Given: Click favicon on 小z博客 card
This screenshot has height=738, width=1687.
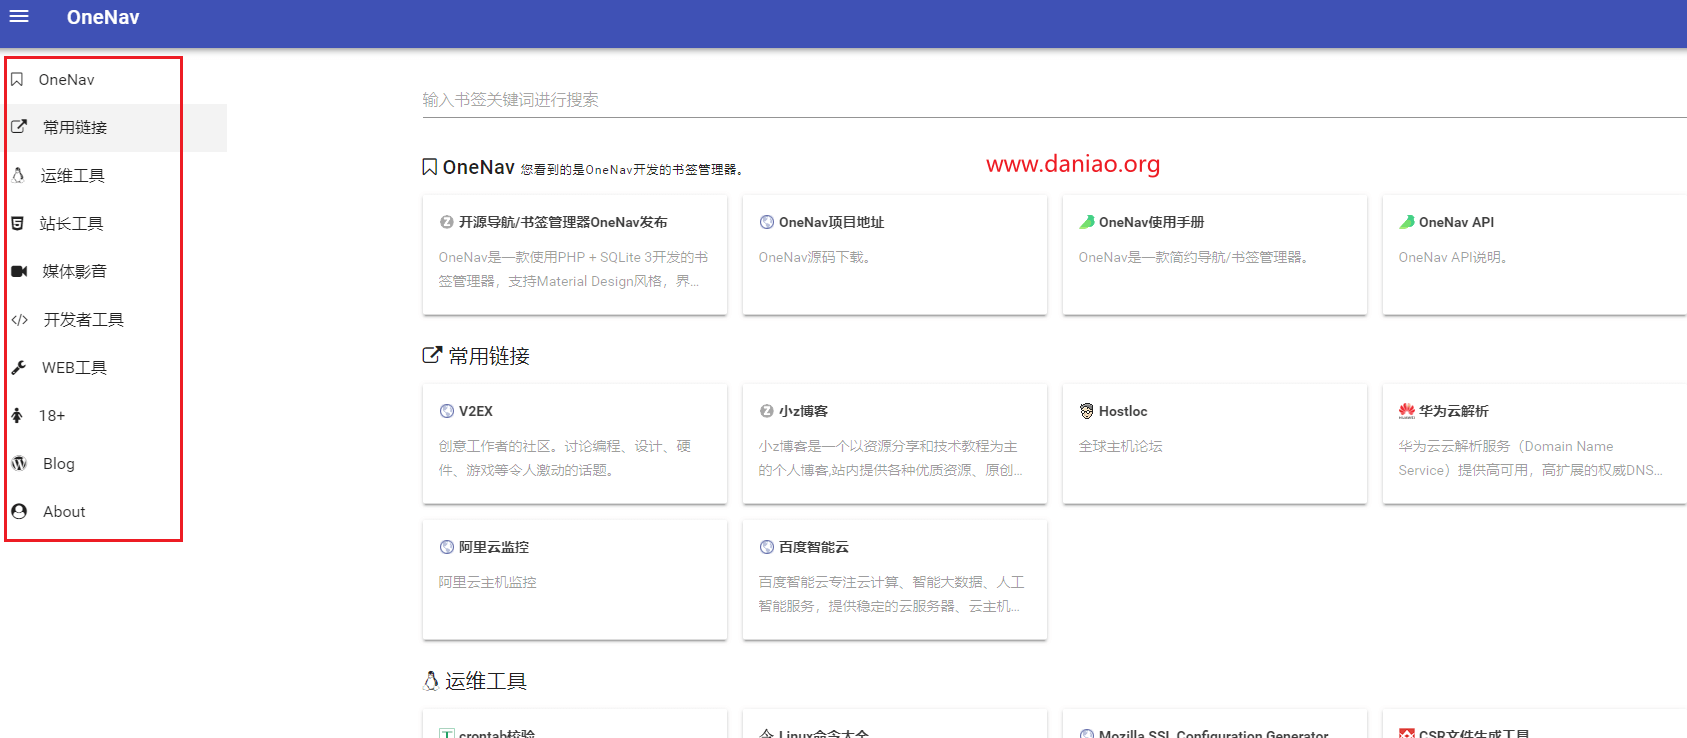Looking at the screenshot, I should [x=767, y=411].
